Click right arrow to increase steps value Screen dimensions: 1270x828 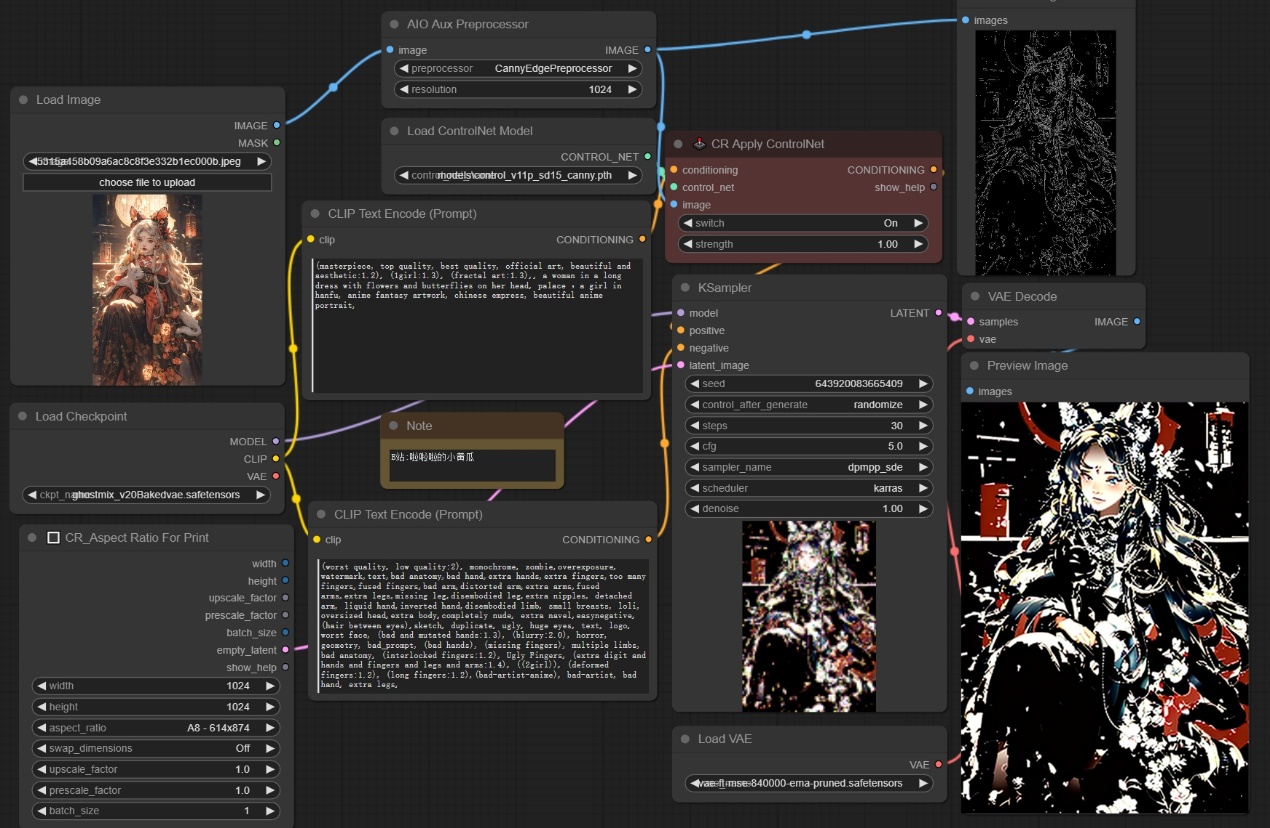923,426
